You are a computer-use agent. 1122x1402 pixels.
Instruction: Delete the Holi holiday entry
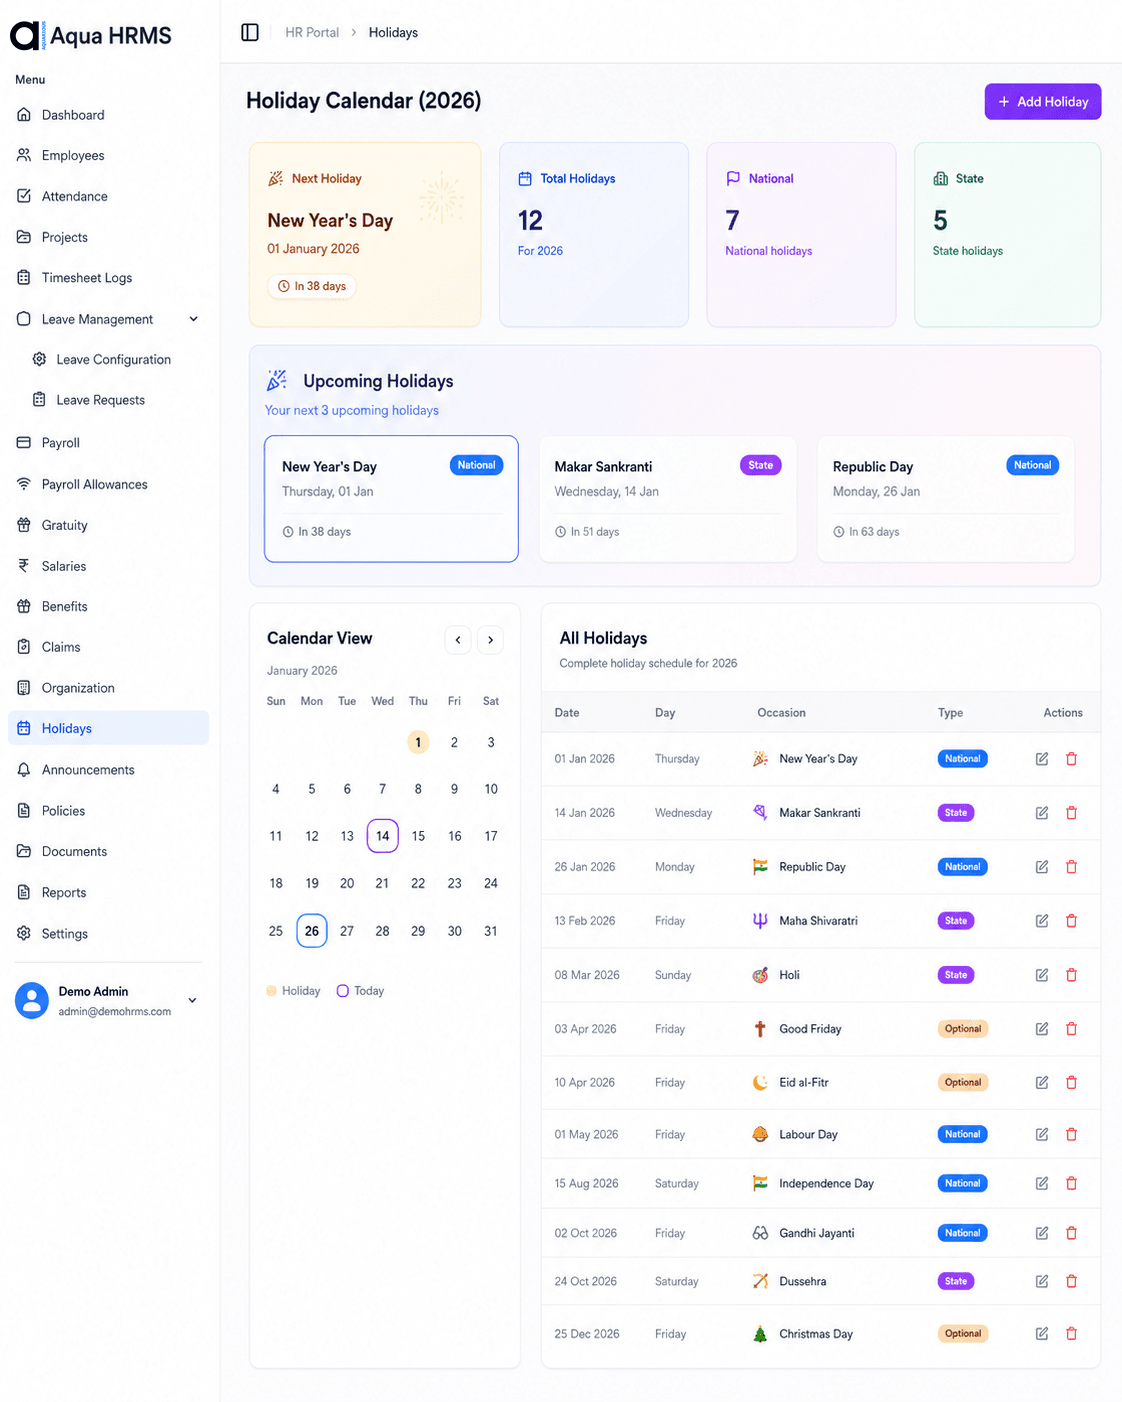(1071, 975)
